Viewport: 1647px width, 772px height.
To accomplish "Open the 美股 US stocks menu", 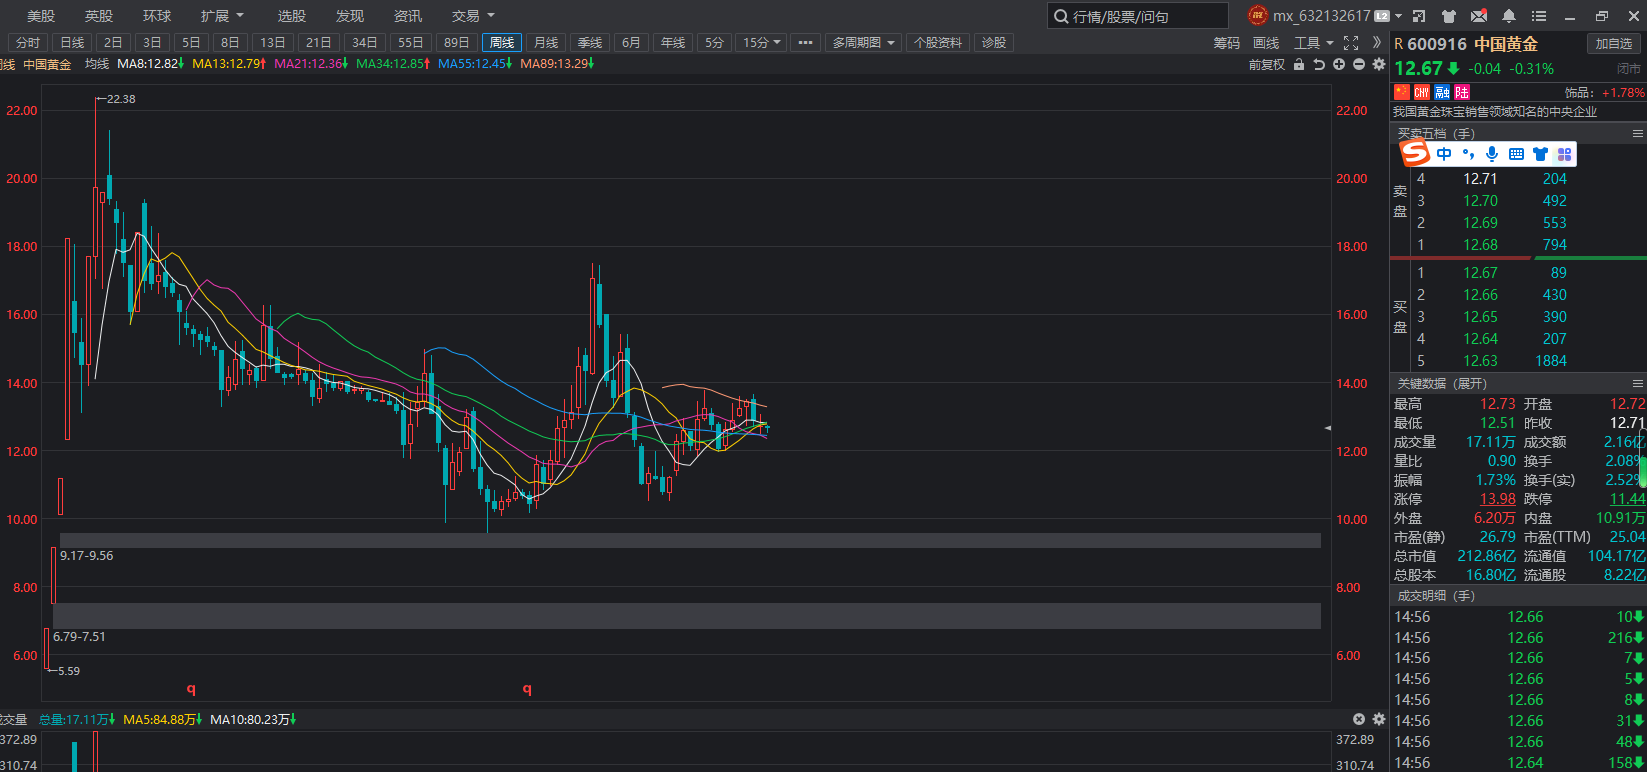I will (x=41, y=16).
